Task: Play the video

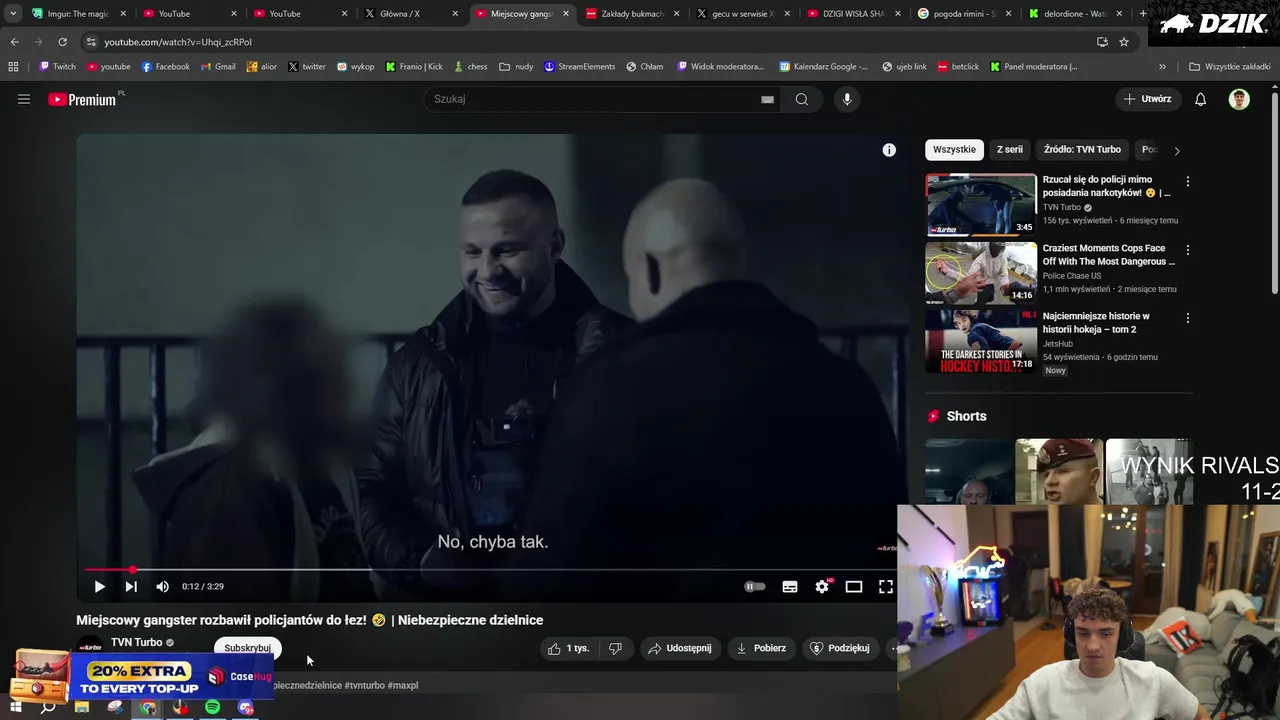Action: pos(99,587)
